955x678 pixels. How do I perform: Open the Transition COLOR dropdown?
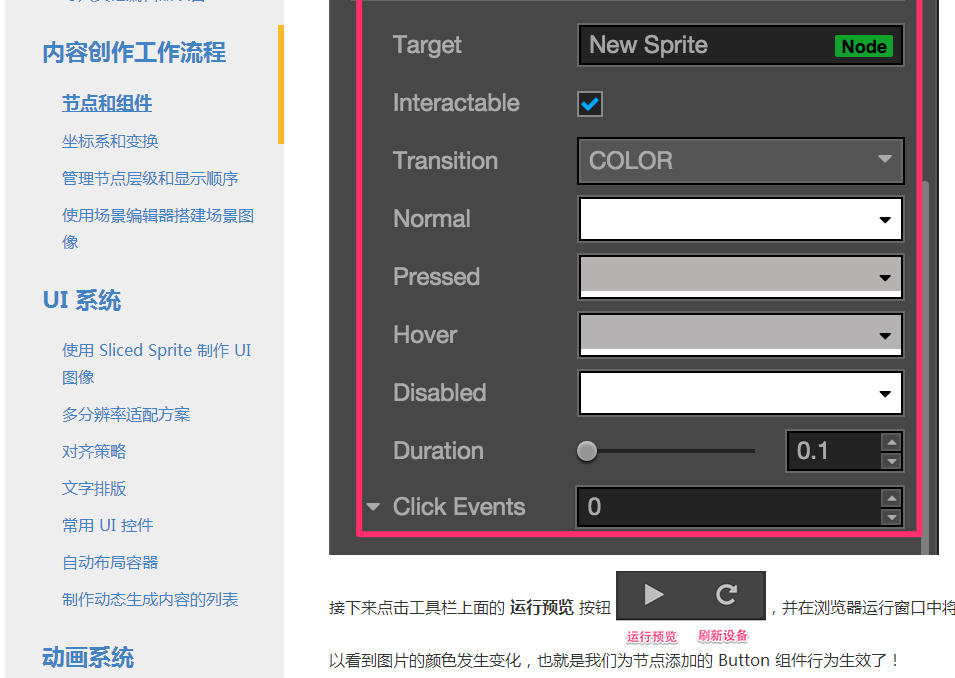(x=740, y=161)
